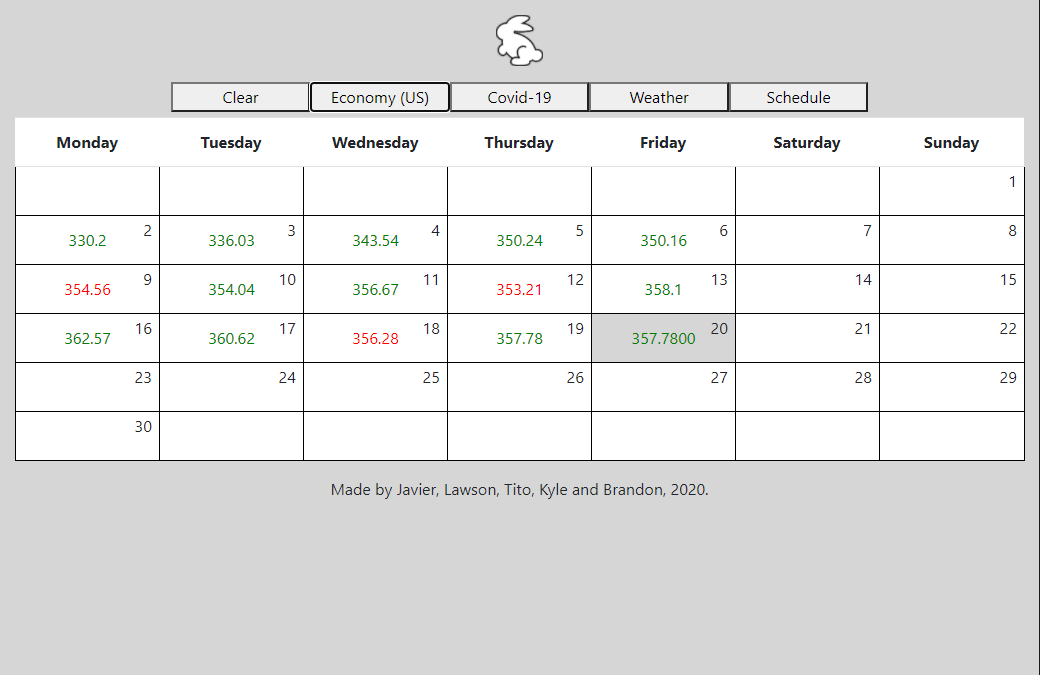Click the white rabbit logo icon

pos(519,41)
